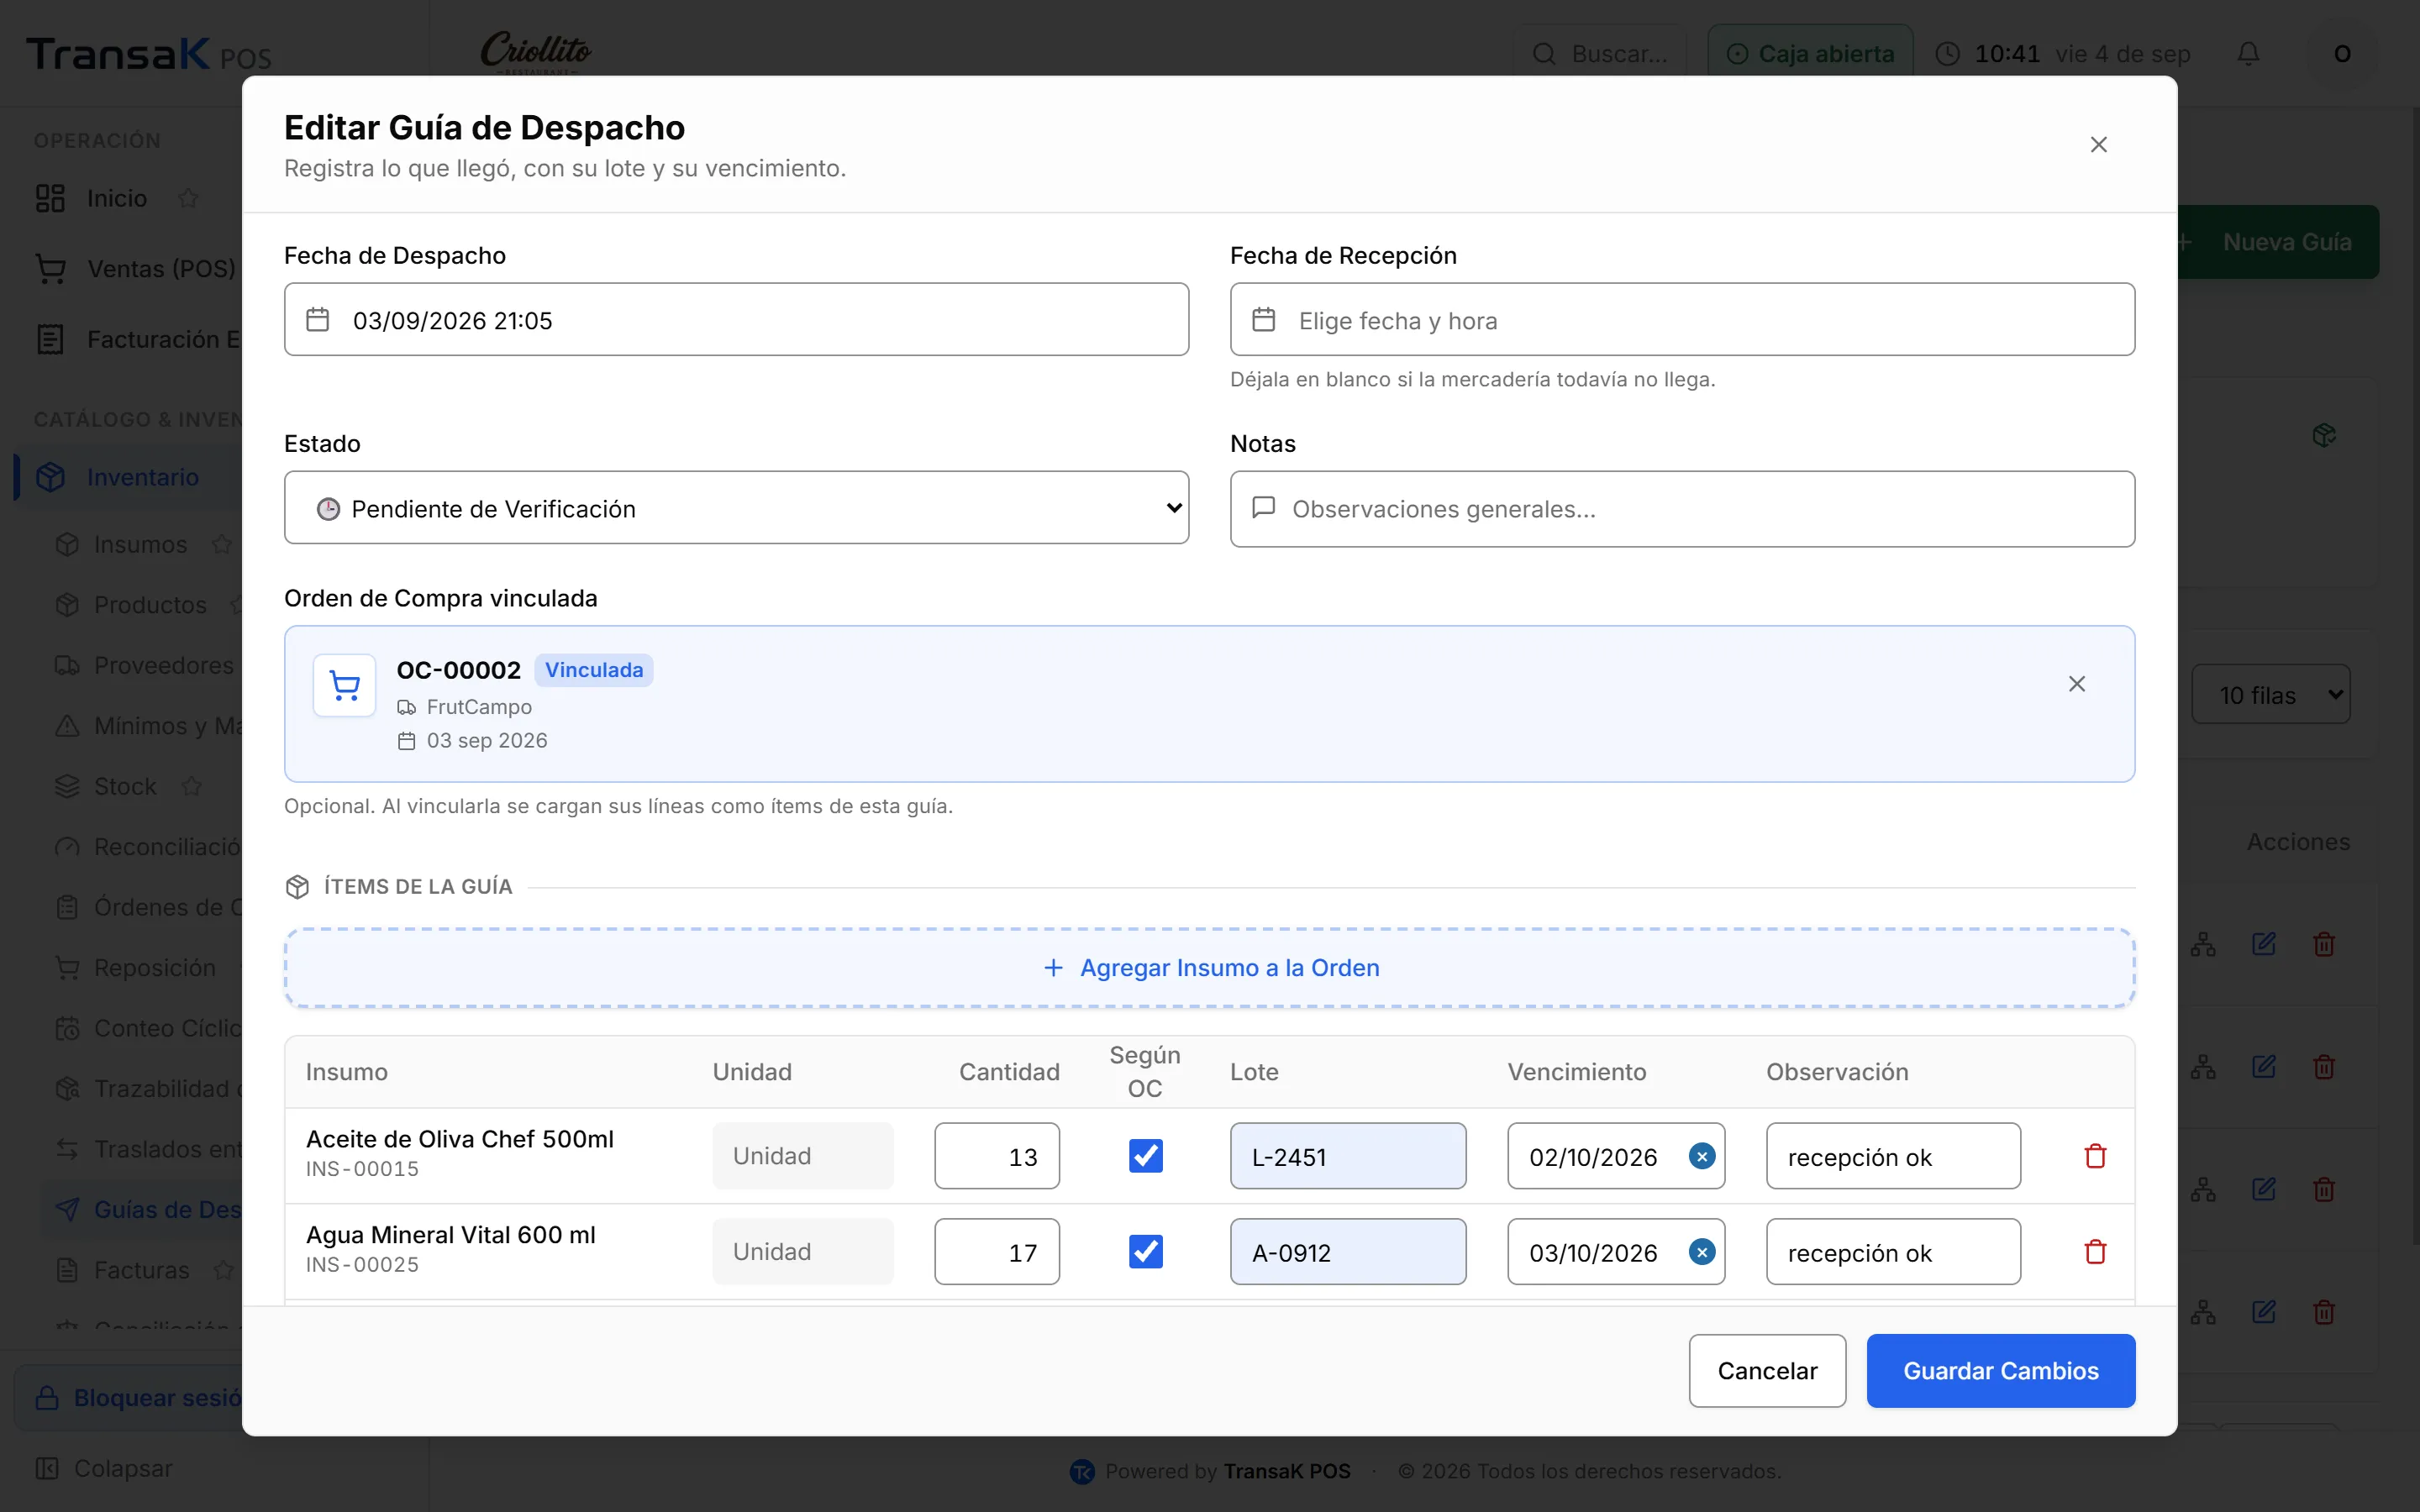Star the Insumos sidebar item

222,544
